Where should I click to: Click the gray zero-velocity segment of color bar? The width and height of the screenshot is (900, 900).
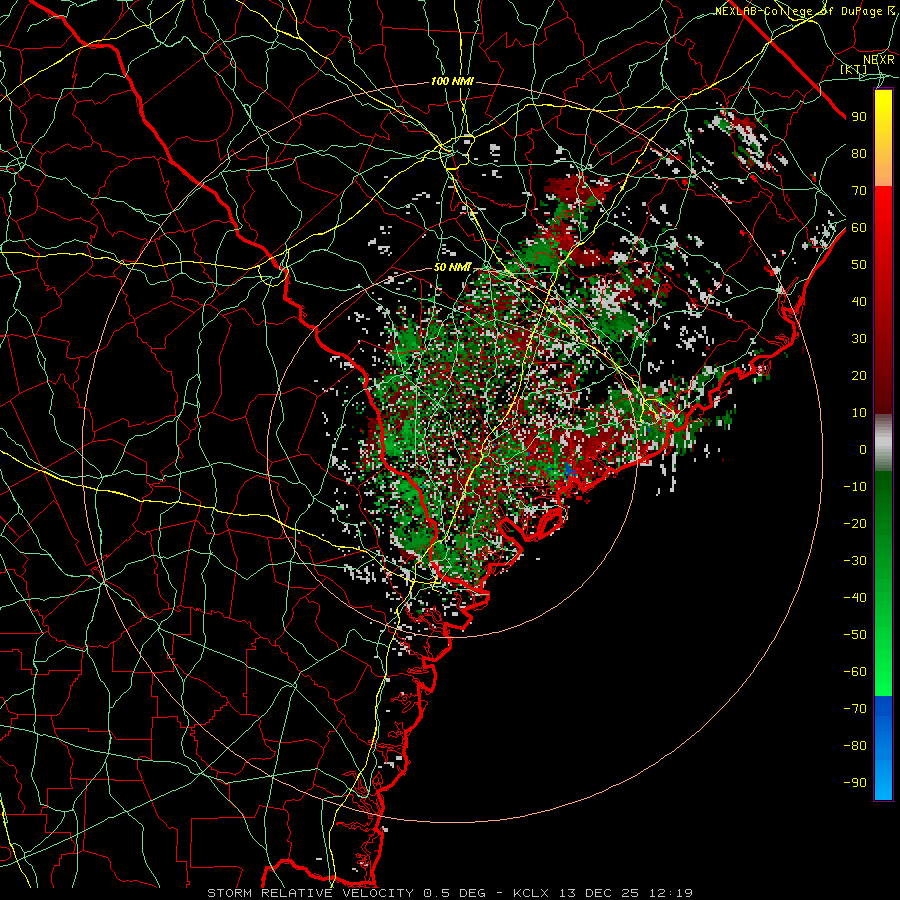click(x=883, y=443)
